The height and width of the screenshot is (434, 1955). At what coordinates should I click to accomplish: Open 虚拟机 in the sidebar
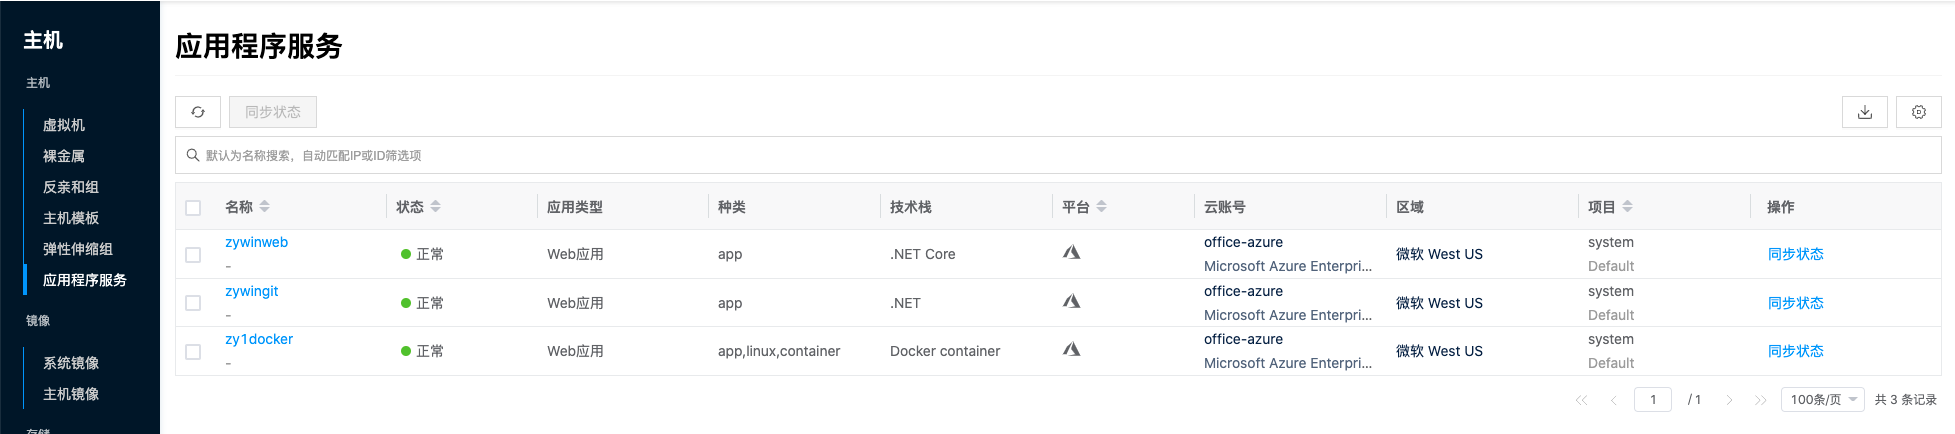click(64, 125)
